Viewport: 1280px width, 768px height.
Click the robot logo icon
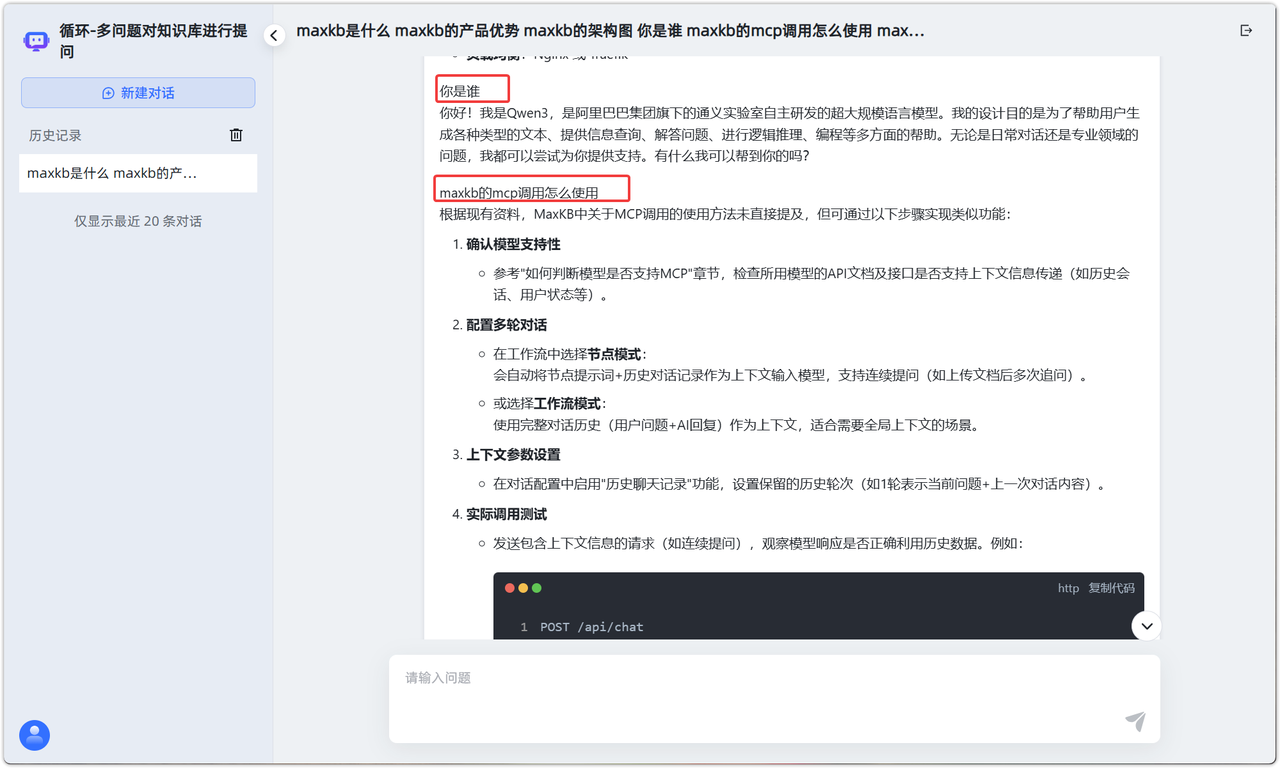click(x=36, y=41)
